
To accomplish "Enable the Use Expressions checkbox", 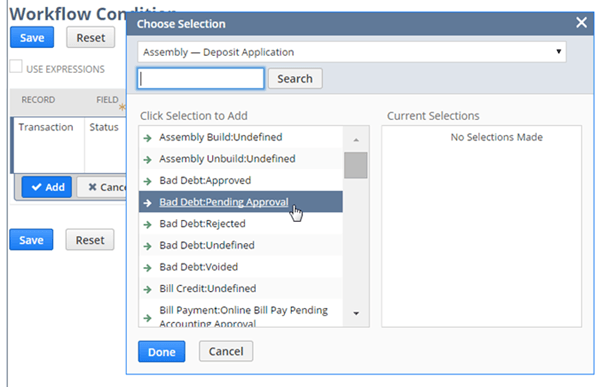I will [x=16, y=66].
